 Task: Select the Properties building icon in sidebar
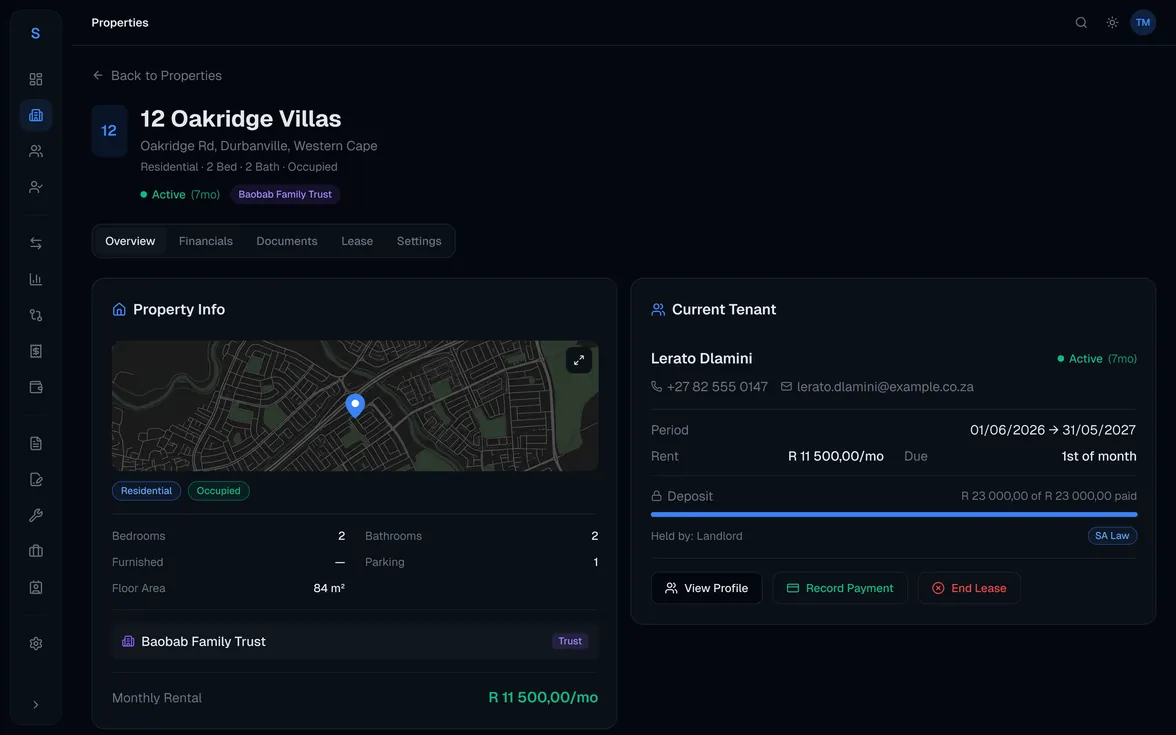pyautogui.click(x=35, y=115)
